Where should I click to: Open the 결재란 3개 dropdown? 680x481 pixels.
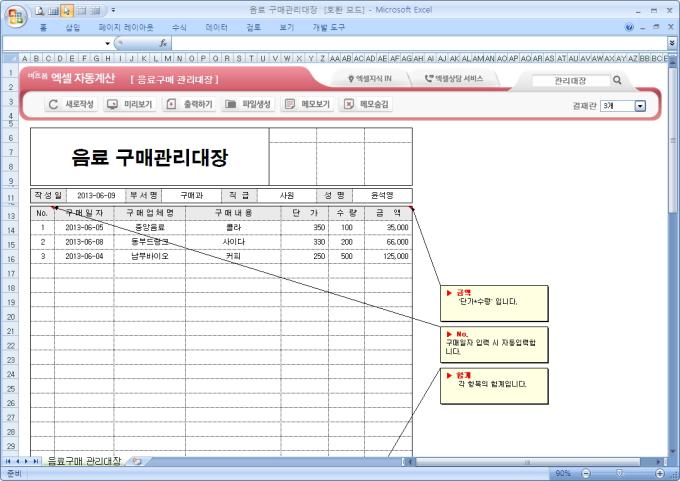coord(640,106)
